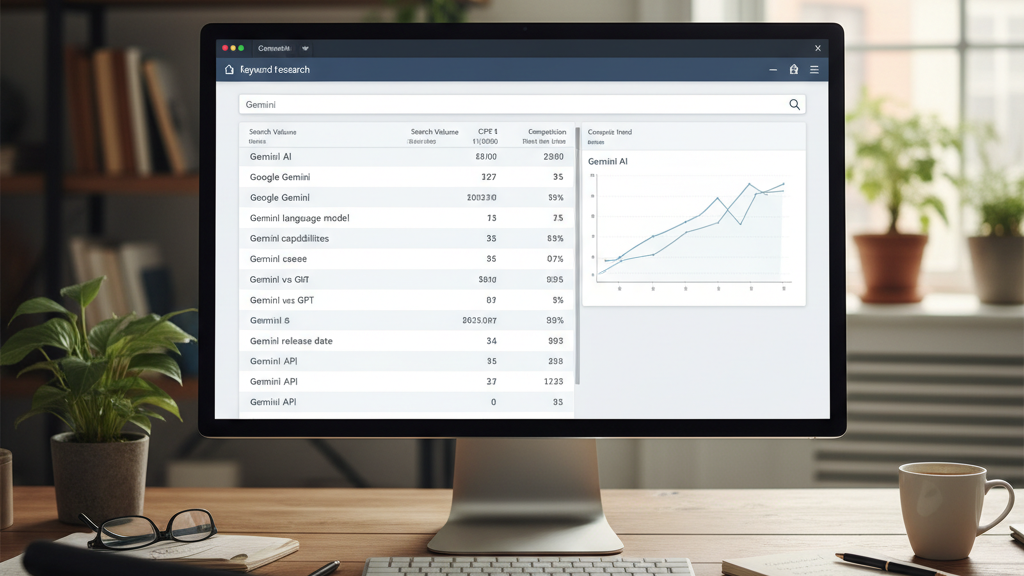Select the Gemini API row with 298
This screenshot has width=1024, height=576.
(x=406, y=361)
